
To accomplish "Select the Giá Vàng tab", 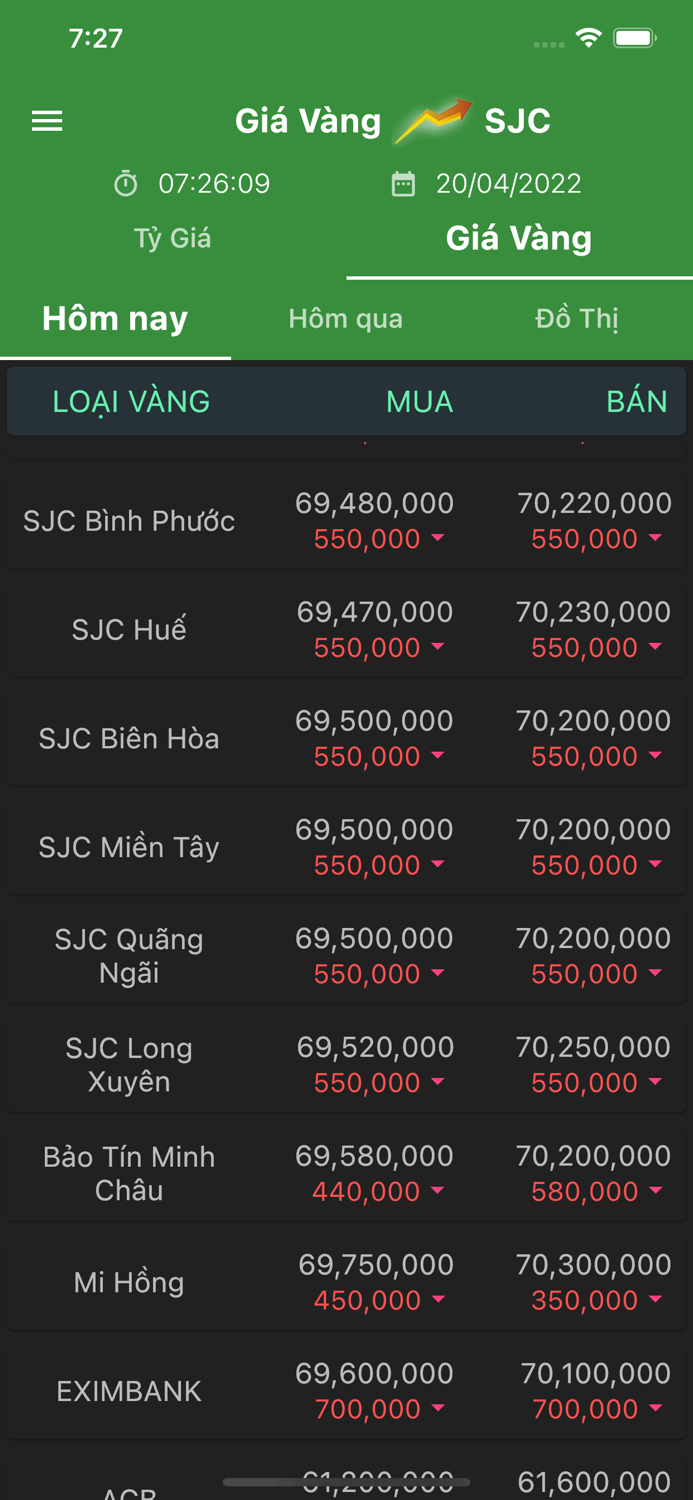I will [519, 238].
